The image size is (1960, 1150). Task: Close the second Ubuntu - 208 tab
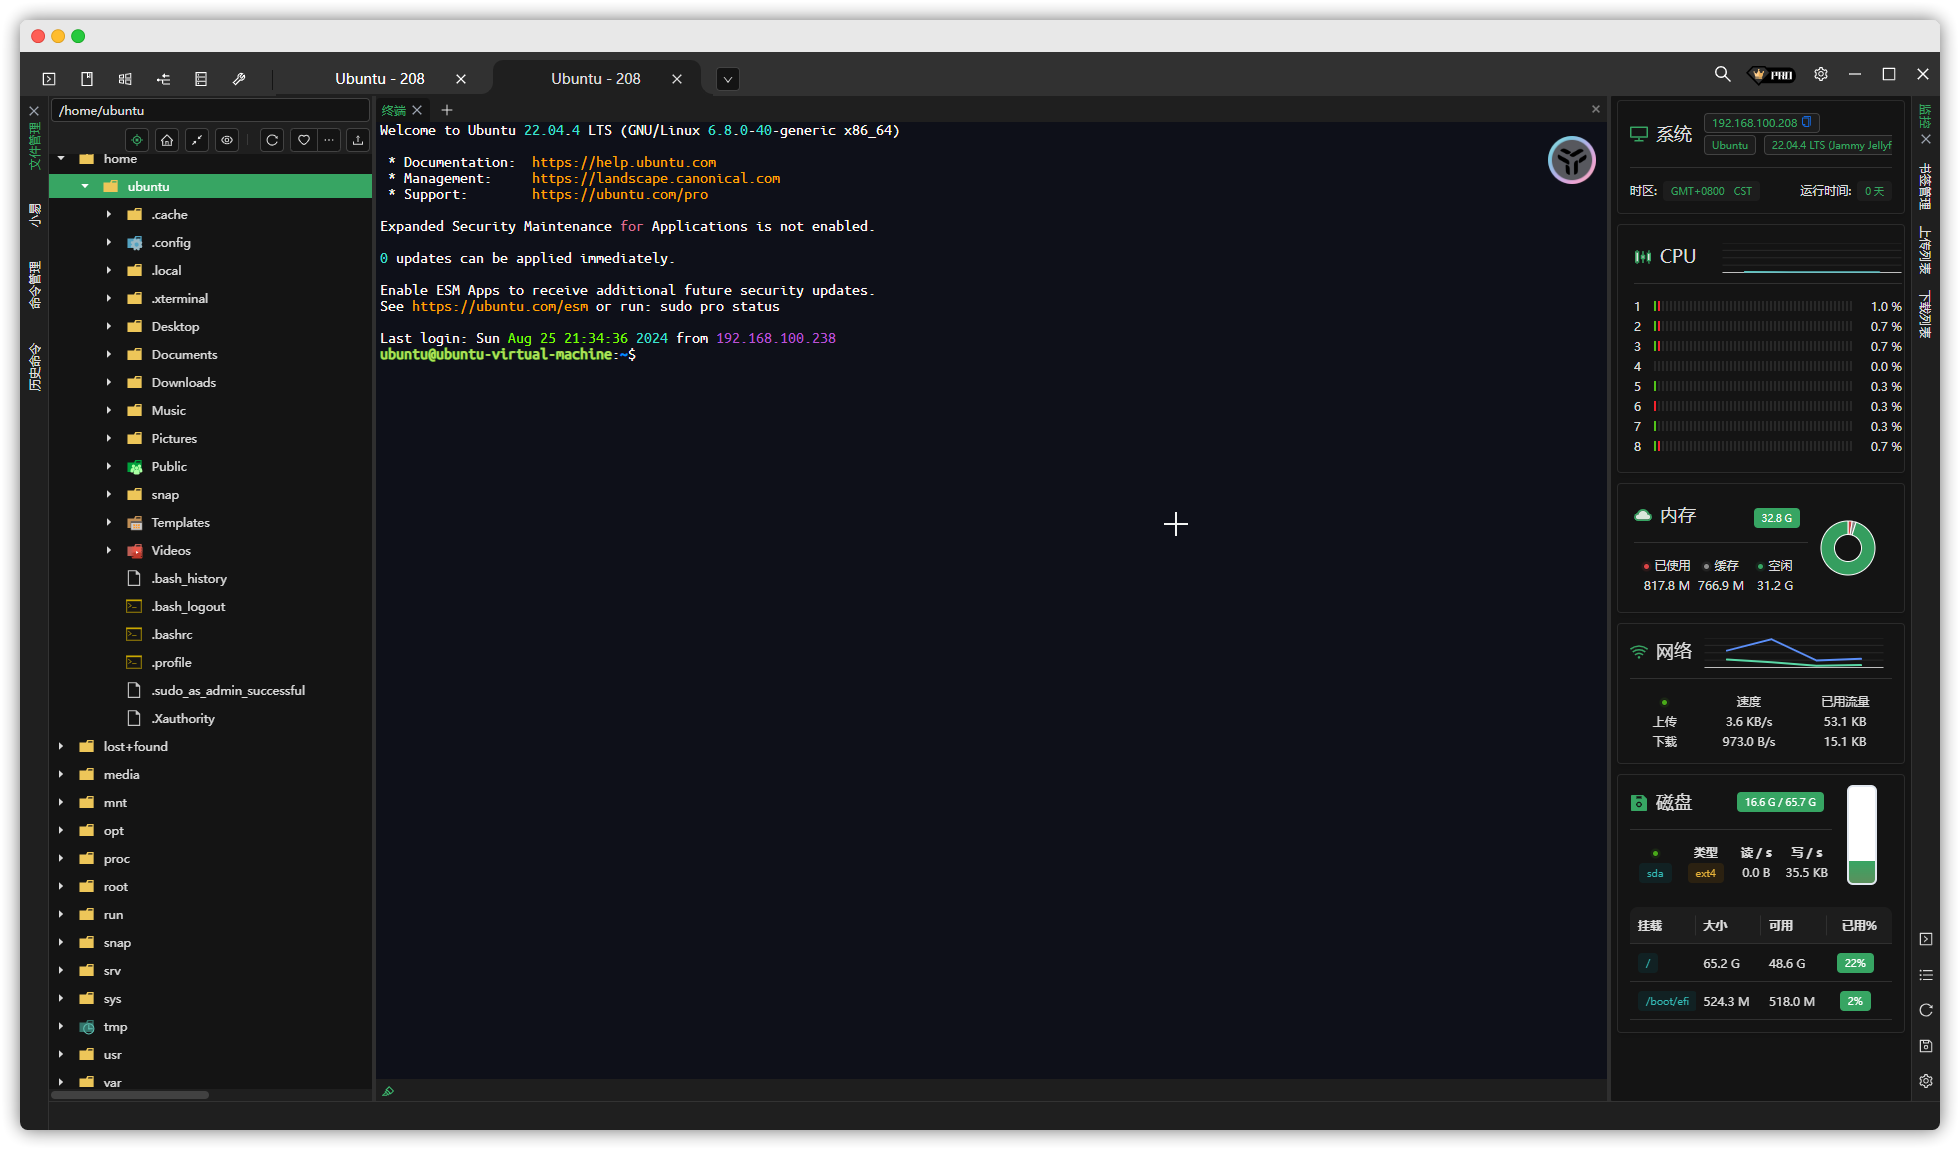click(x=677, y=79)
